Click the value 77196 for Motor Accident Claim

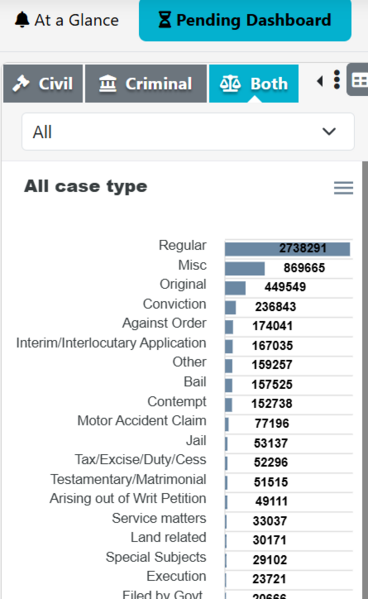272,424
